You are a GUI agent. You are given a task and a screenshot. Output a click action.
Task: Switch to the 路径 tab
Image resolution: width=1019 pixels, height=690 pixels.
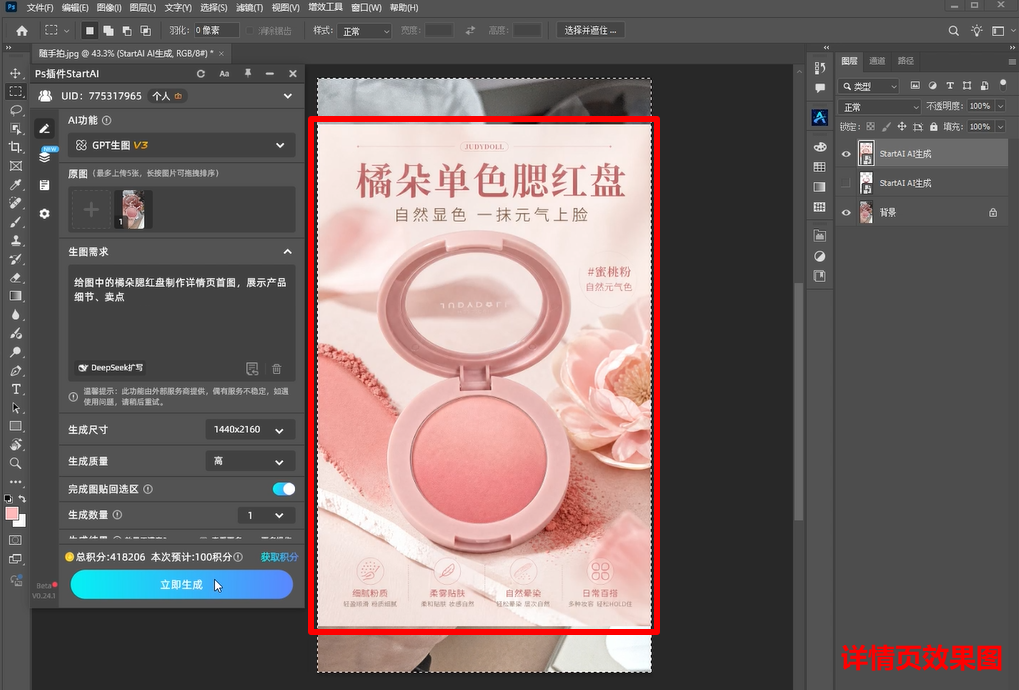click(906, 61)
